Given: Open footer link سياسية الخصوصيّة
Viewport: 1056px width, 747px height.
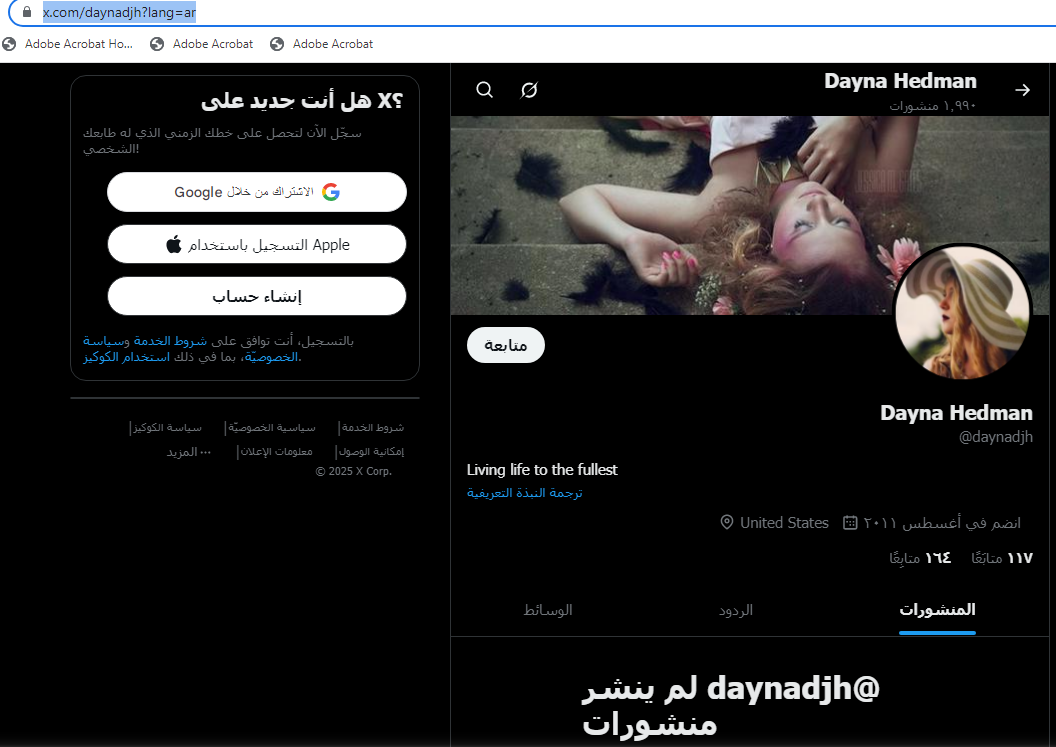Looking at the screenshot, I should [271, 428].
